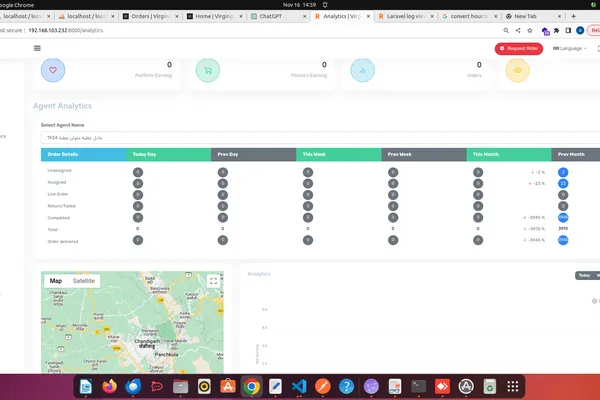This screenshot has height=400, width=600.
Task: Switch map to Satellite view
Action: (84, 281)
